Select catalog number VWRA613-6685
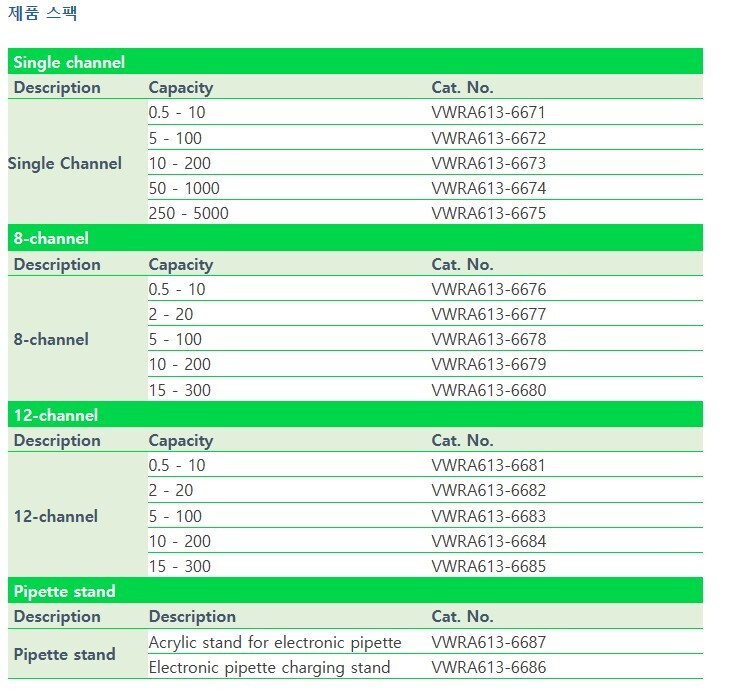 (488, 566)
